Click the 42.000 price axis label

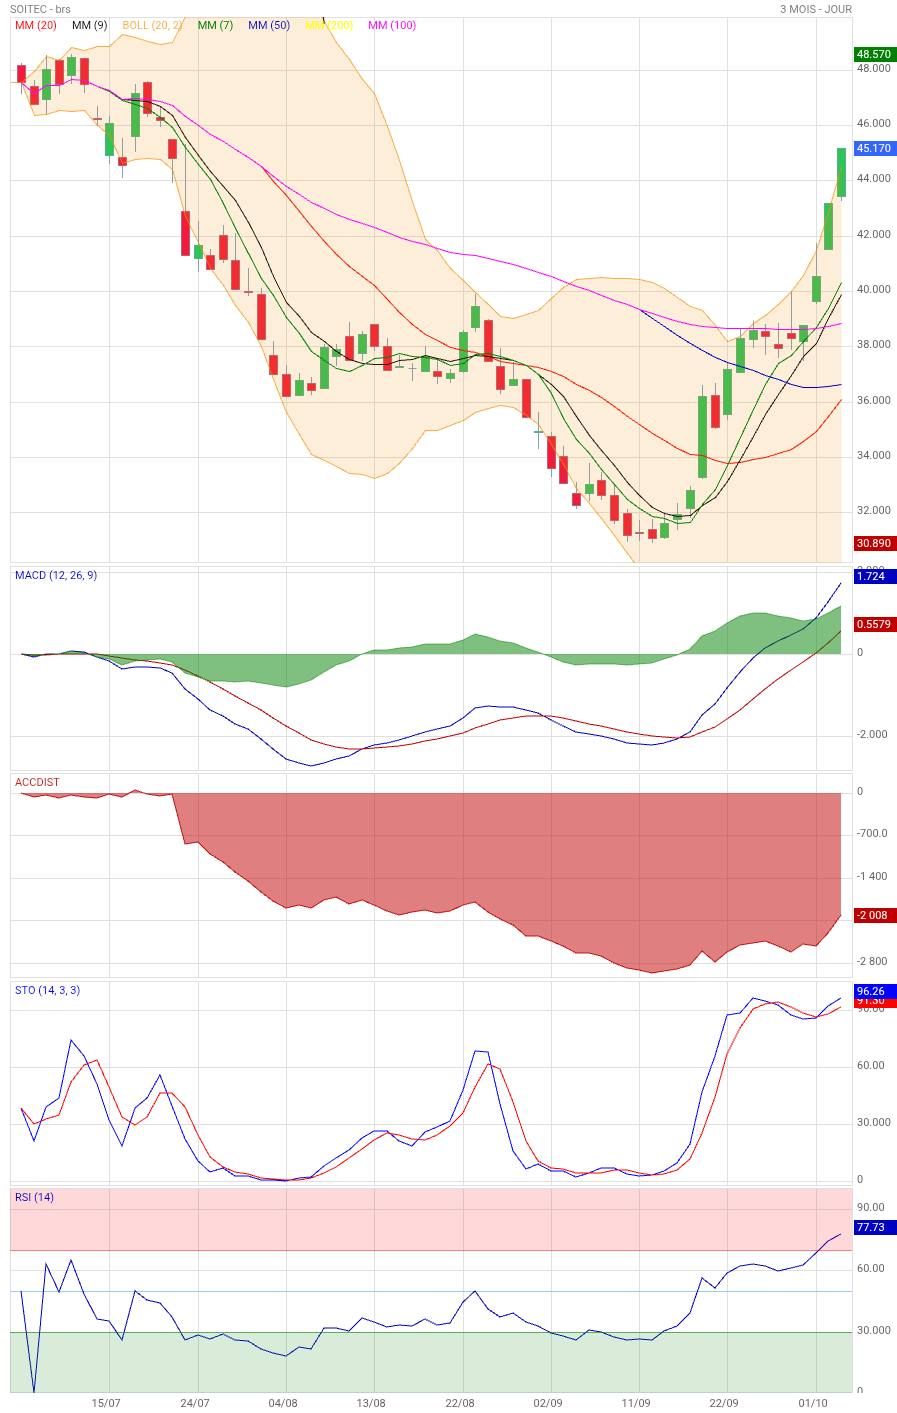[x=874, y=235]
